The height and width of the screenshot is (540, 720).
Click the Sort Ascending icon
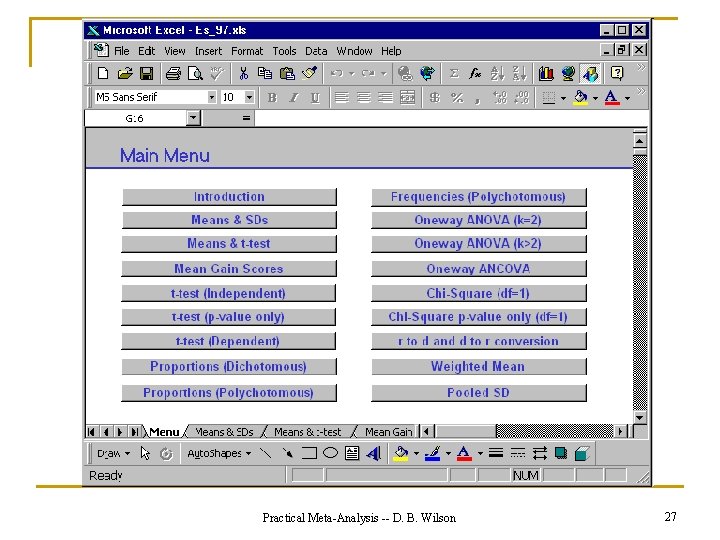click(498, 73)
